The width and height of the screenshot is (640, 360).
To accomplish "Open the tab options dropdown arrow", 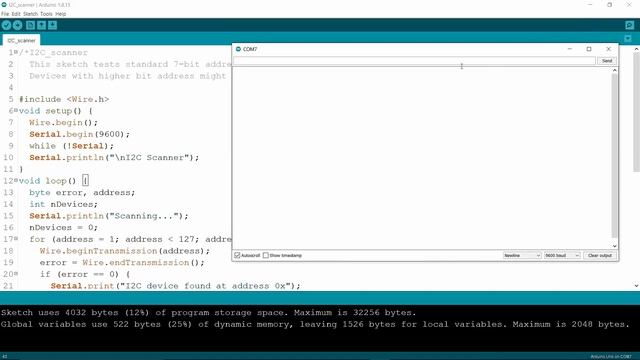I will pyautogui.click(x=628, y=39).
